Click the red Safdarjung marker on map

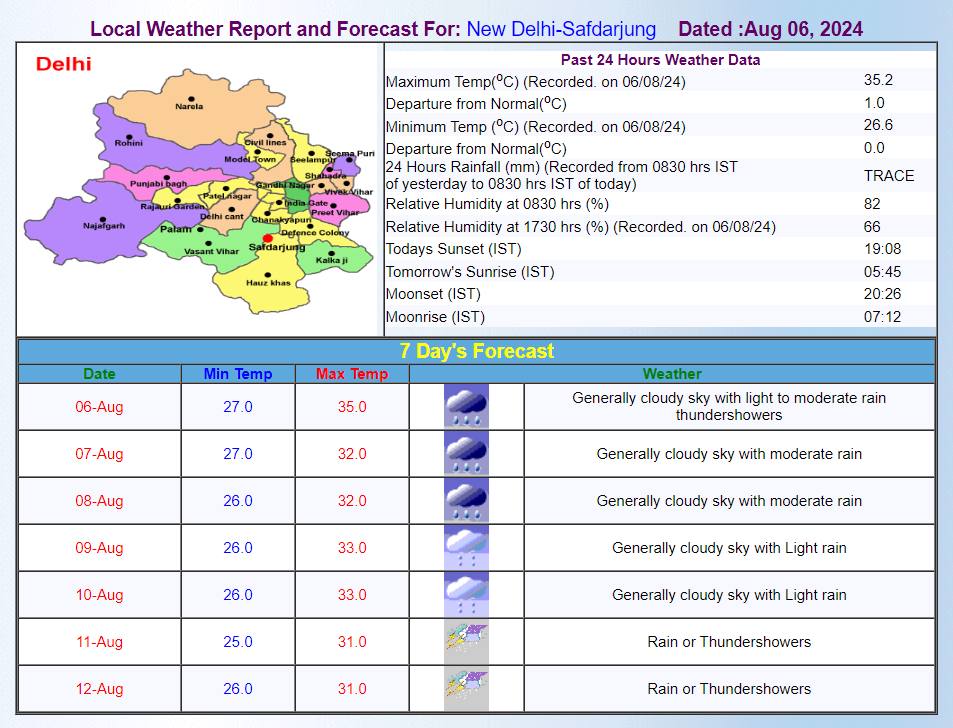click(268, 238)
